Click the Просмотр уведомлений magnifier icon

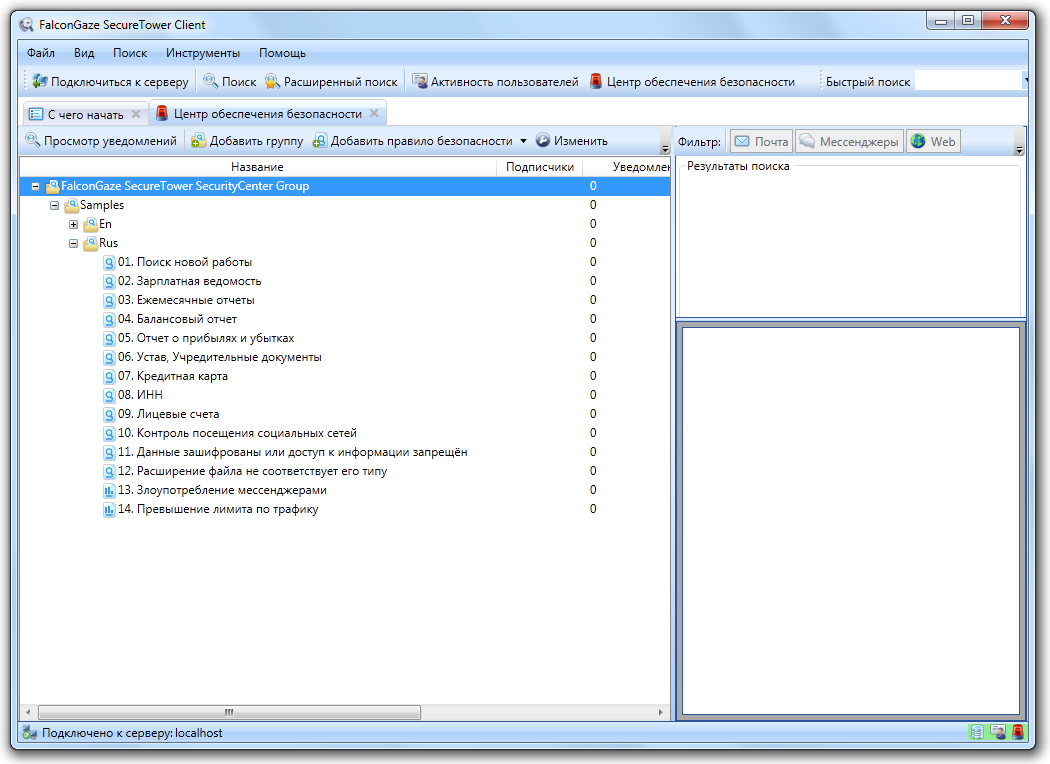pyautogui.click(x=32, y=140)
